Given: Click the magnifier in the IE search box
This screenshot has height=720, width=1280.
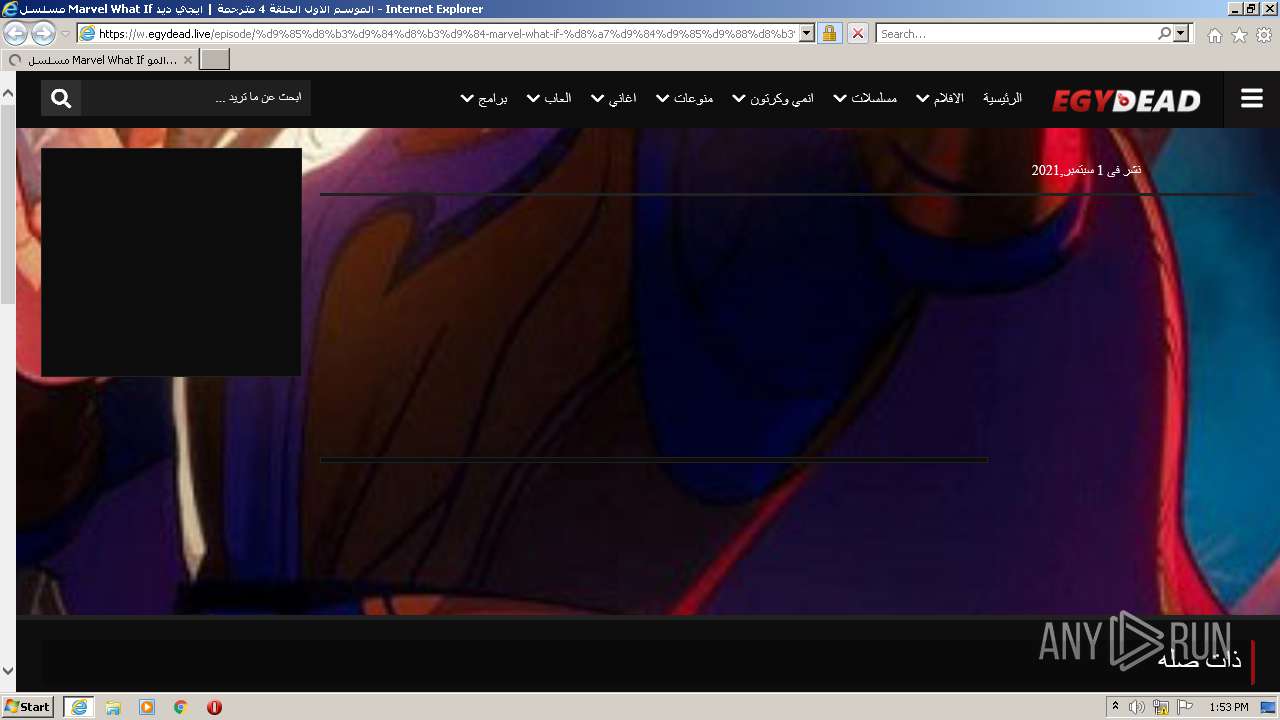Looking at the screenshot, I should click(x=1164, y=33).
